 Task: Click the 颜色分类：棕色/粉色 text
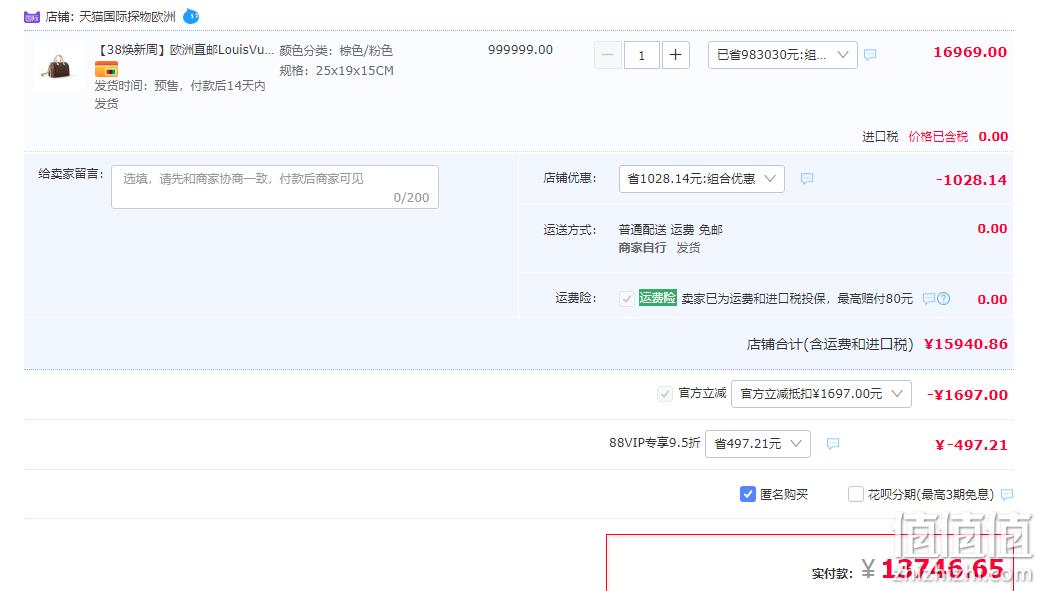tap(336, 51)
